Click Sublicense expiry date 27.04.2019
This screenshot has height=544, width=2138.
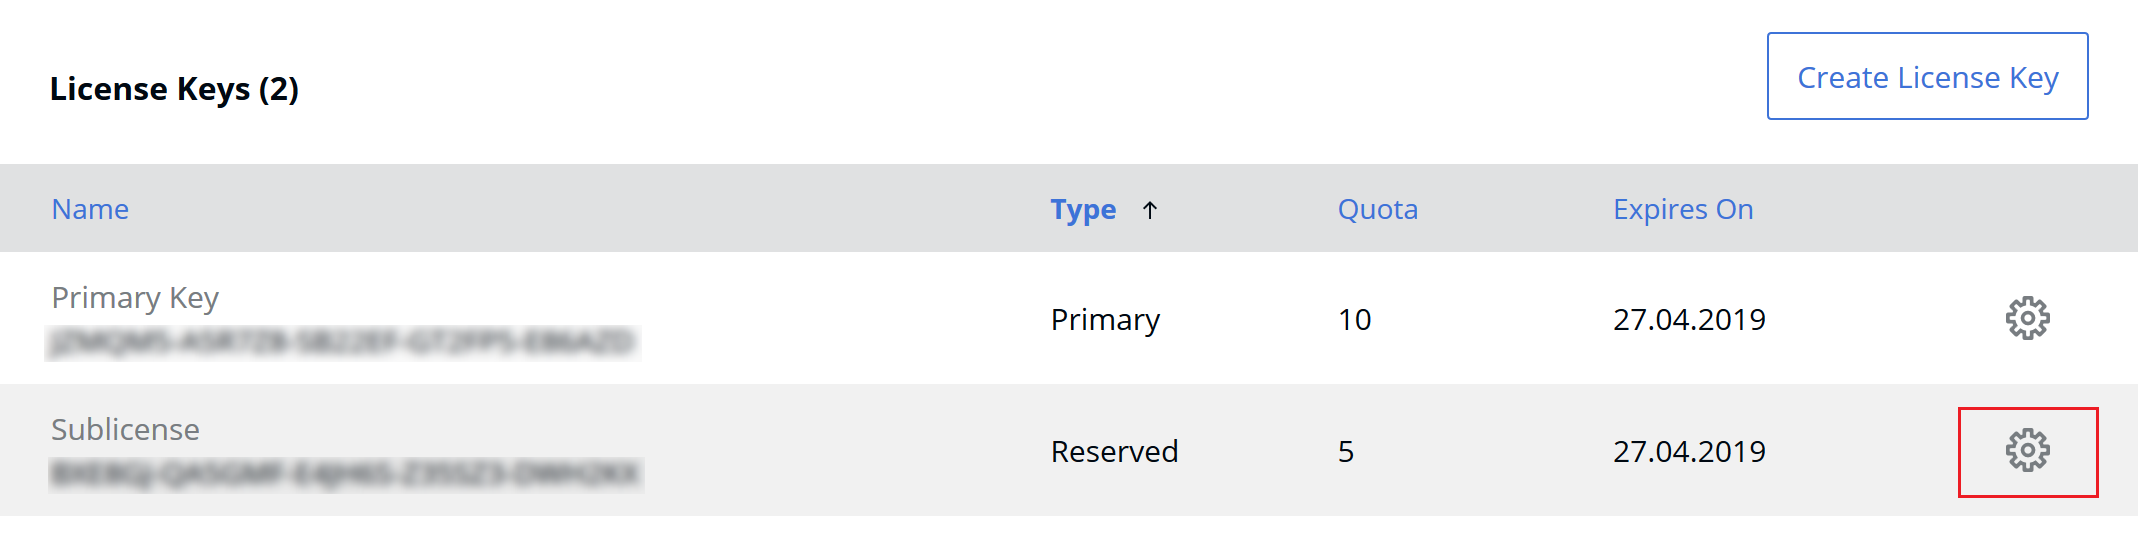tap(1689, 452)
